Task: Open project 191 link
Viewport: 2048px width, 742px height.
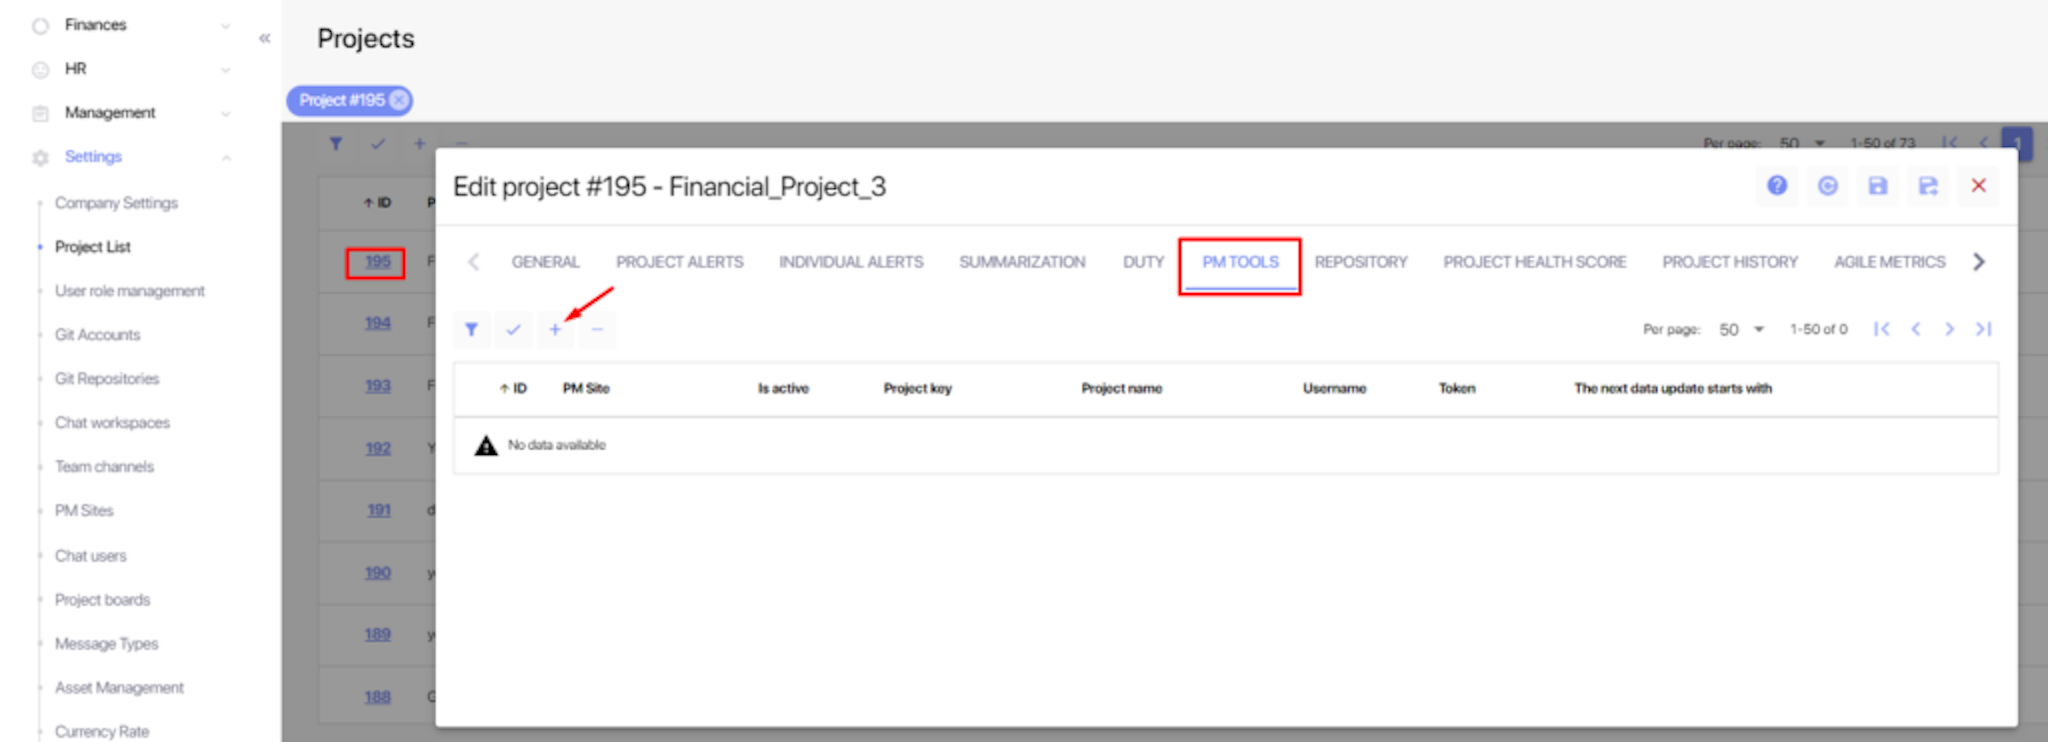Action: 379,510
